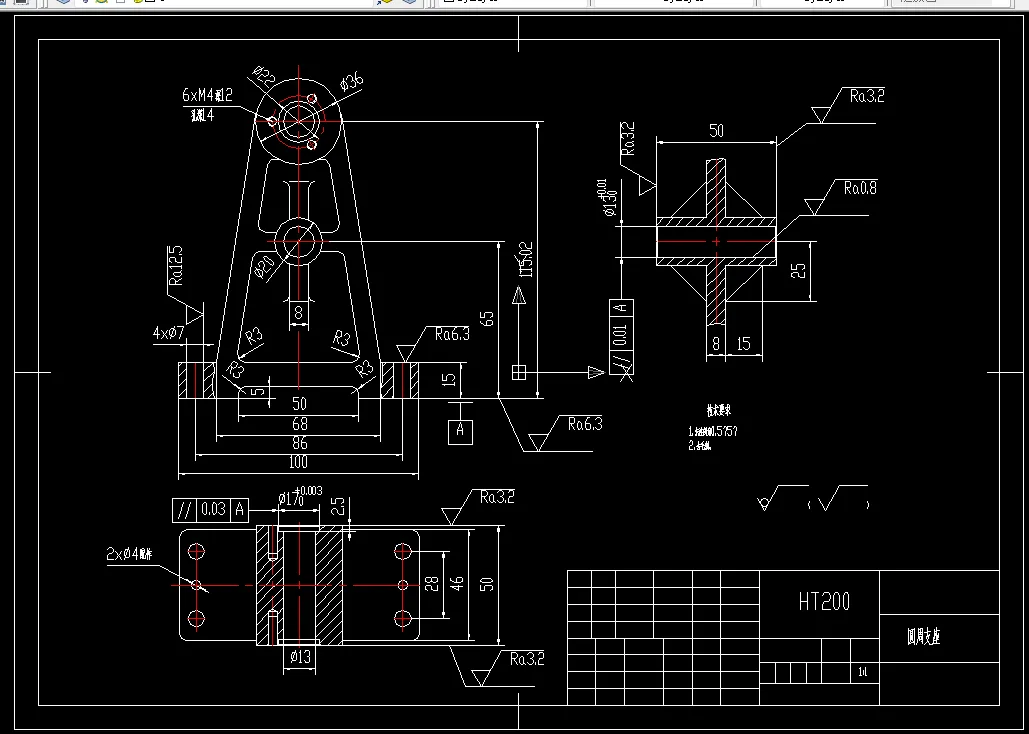Click the 技术要求 technical requirements heading
The width and height of the screenshot is (1029, 734).
[x=719, y=411]
